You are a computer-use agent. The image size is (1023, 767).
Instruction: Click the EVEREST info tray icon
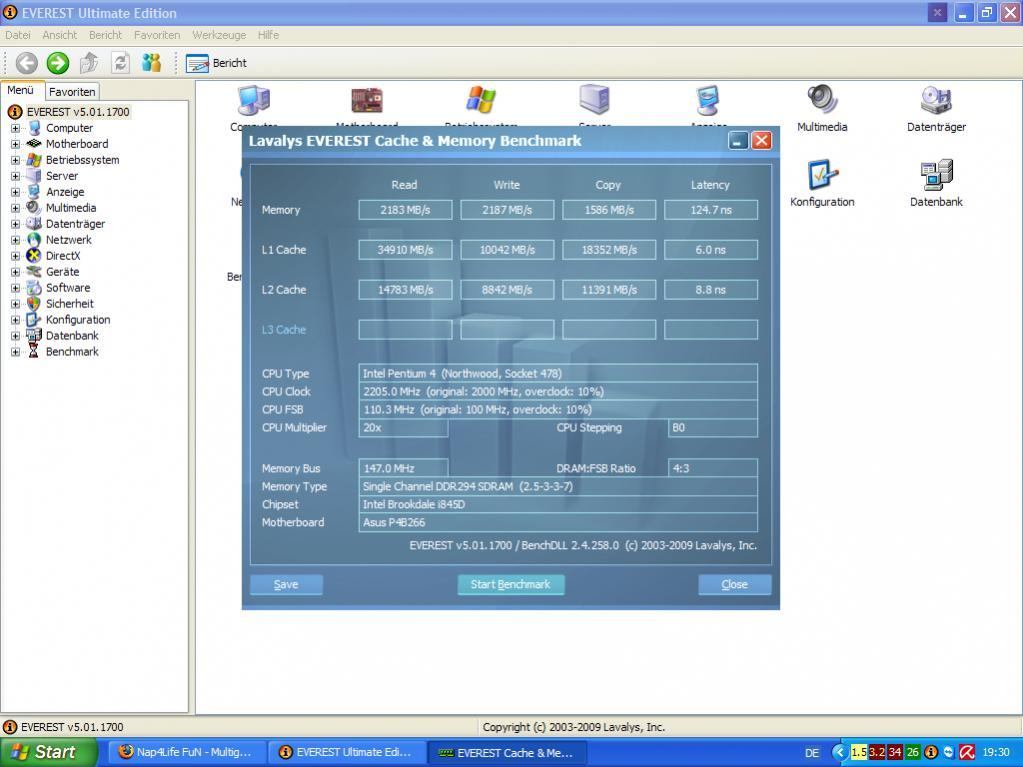(931, 753)
